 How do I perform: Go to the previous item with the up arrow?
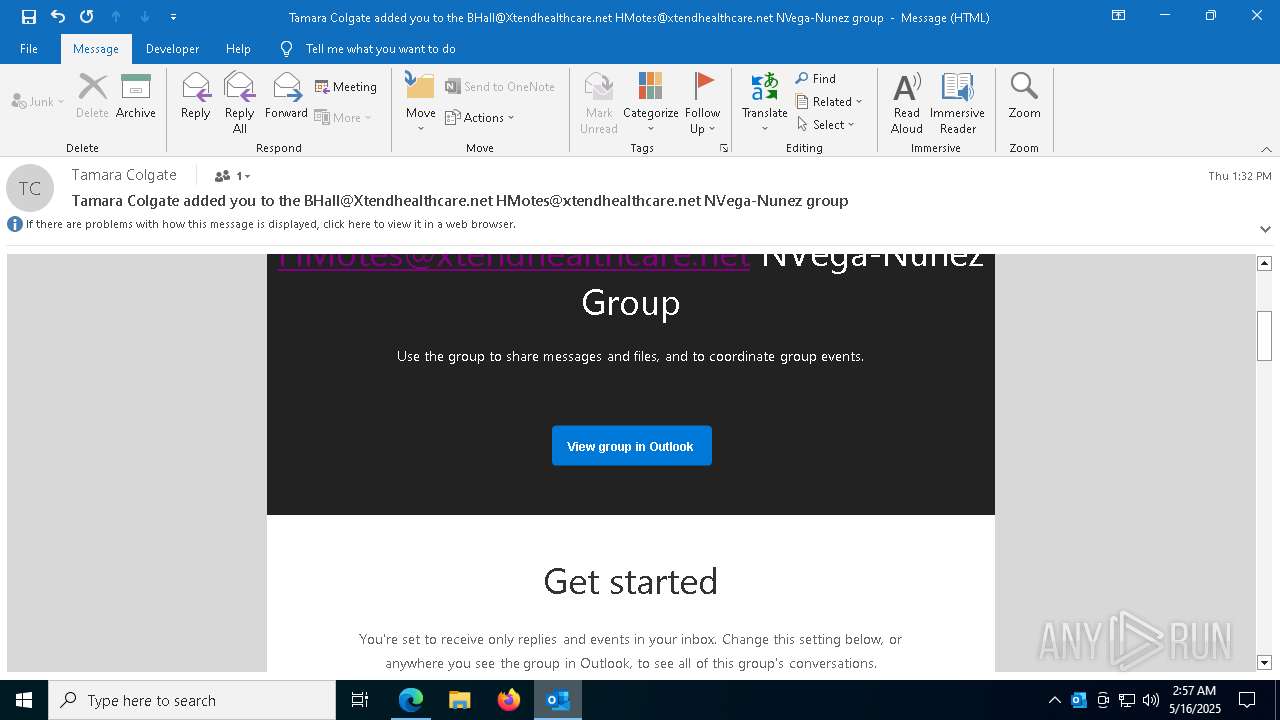point(116,17)
